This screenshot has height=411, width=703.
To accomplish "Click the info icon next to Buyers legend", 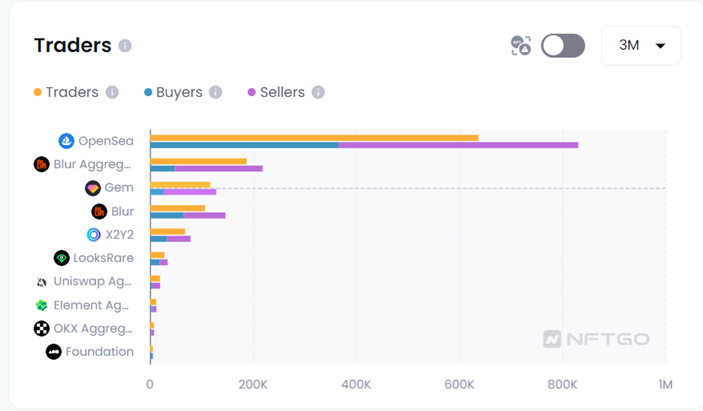I will coord(215,92).
